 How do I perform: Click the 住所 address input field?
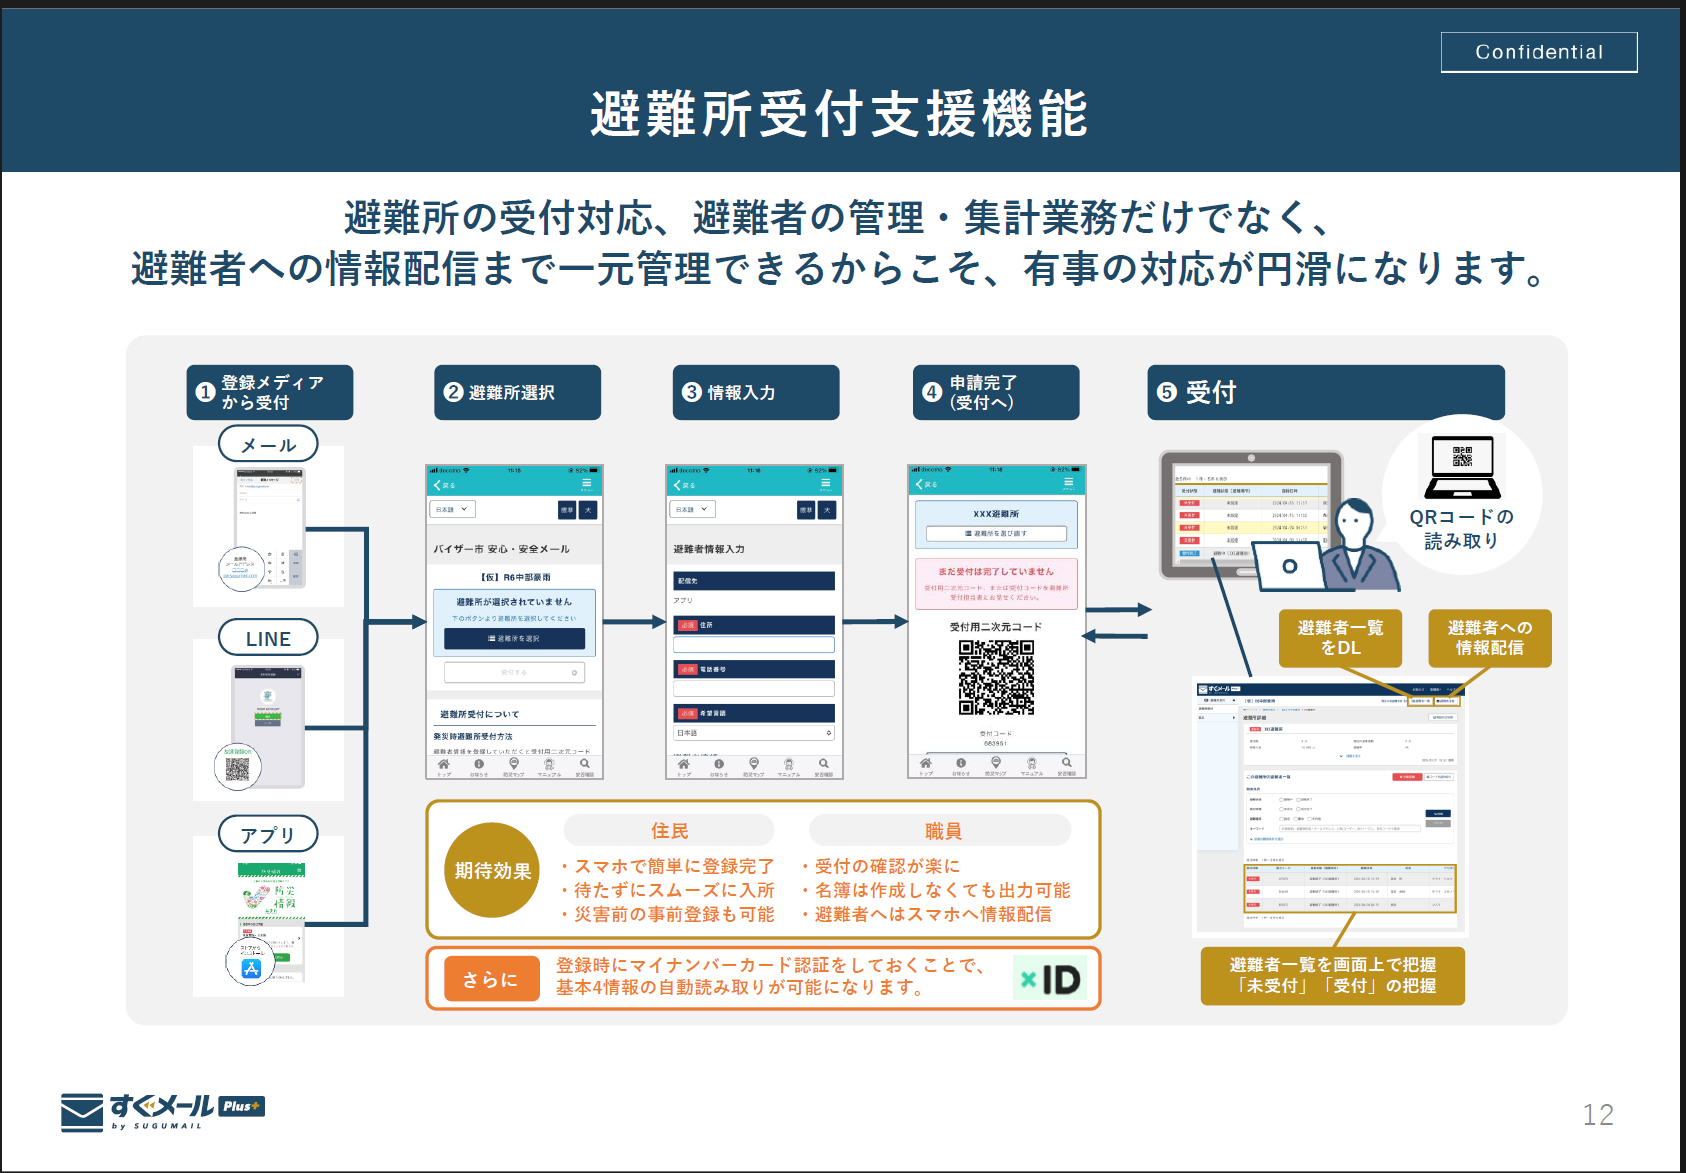(x=754, y=646)
